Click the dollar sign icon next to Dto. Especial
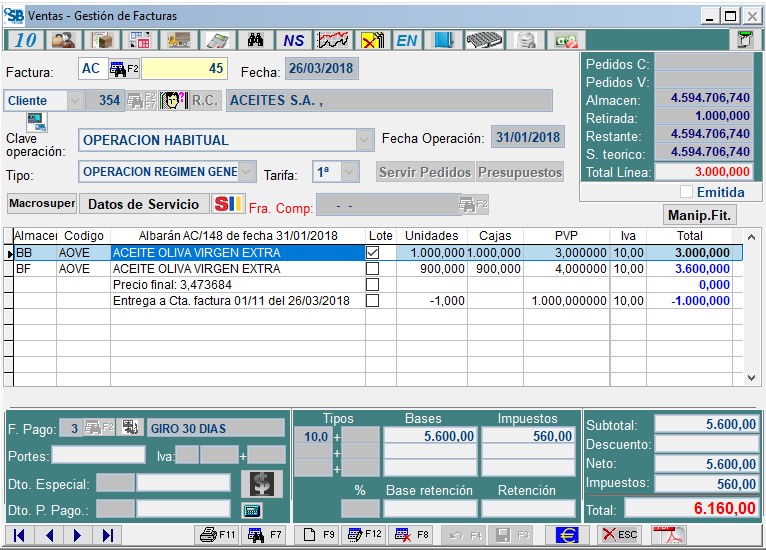The width and height of the screenshot is (766, 550). (x=261, y=484)
